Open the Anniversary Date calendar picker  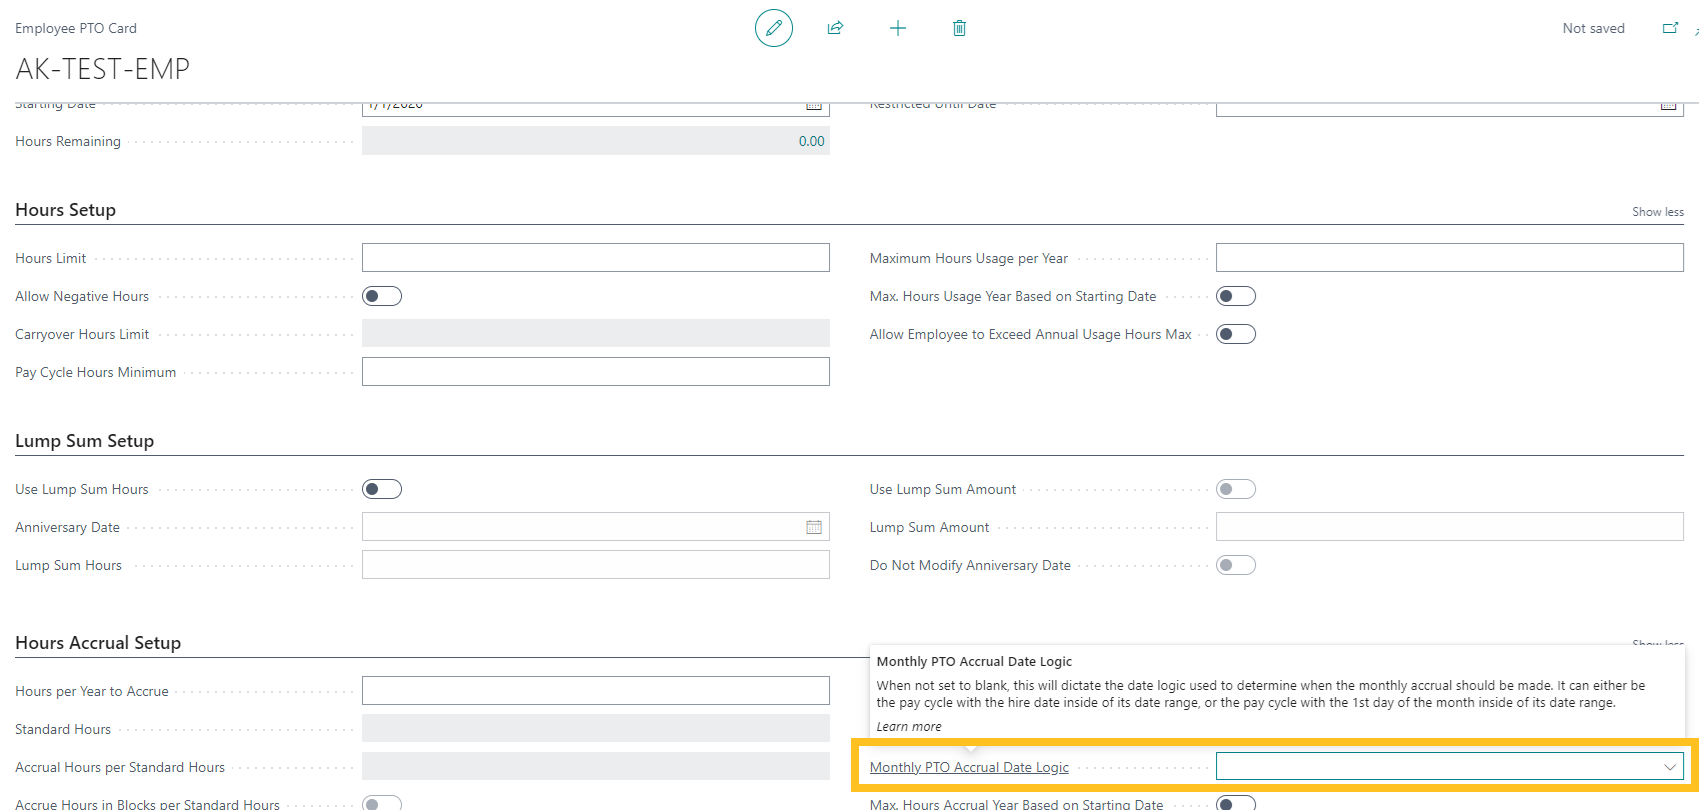click(814, 527)
